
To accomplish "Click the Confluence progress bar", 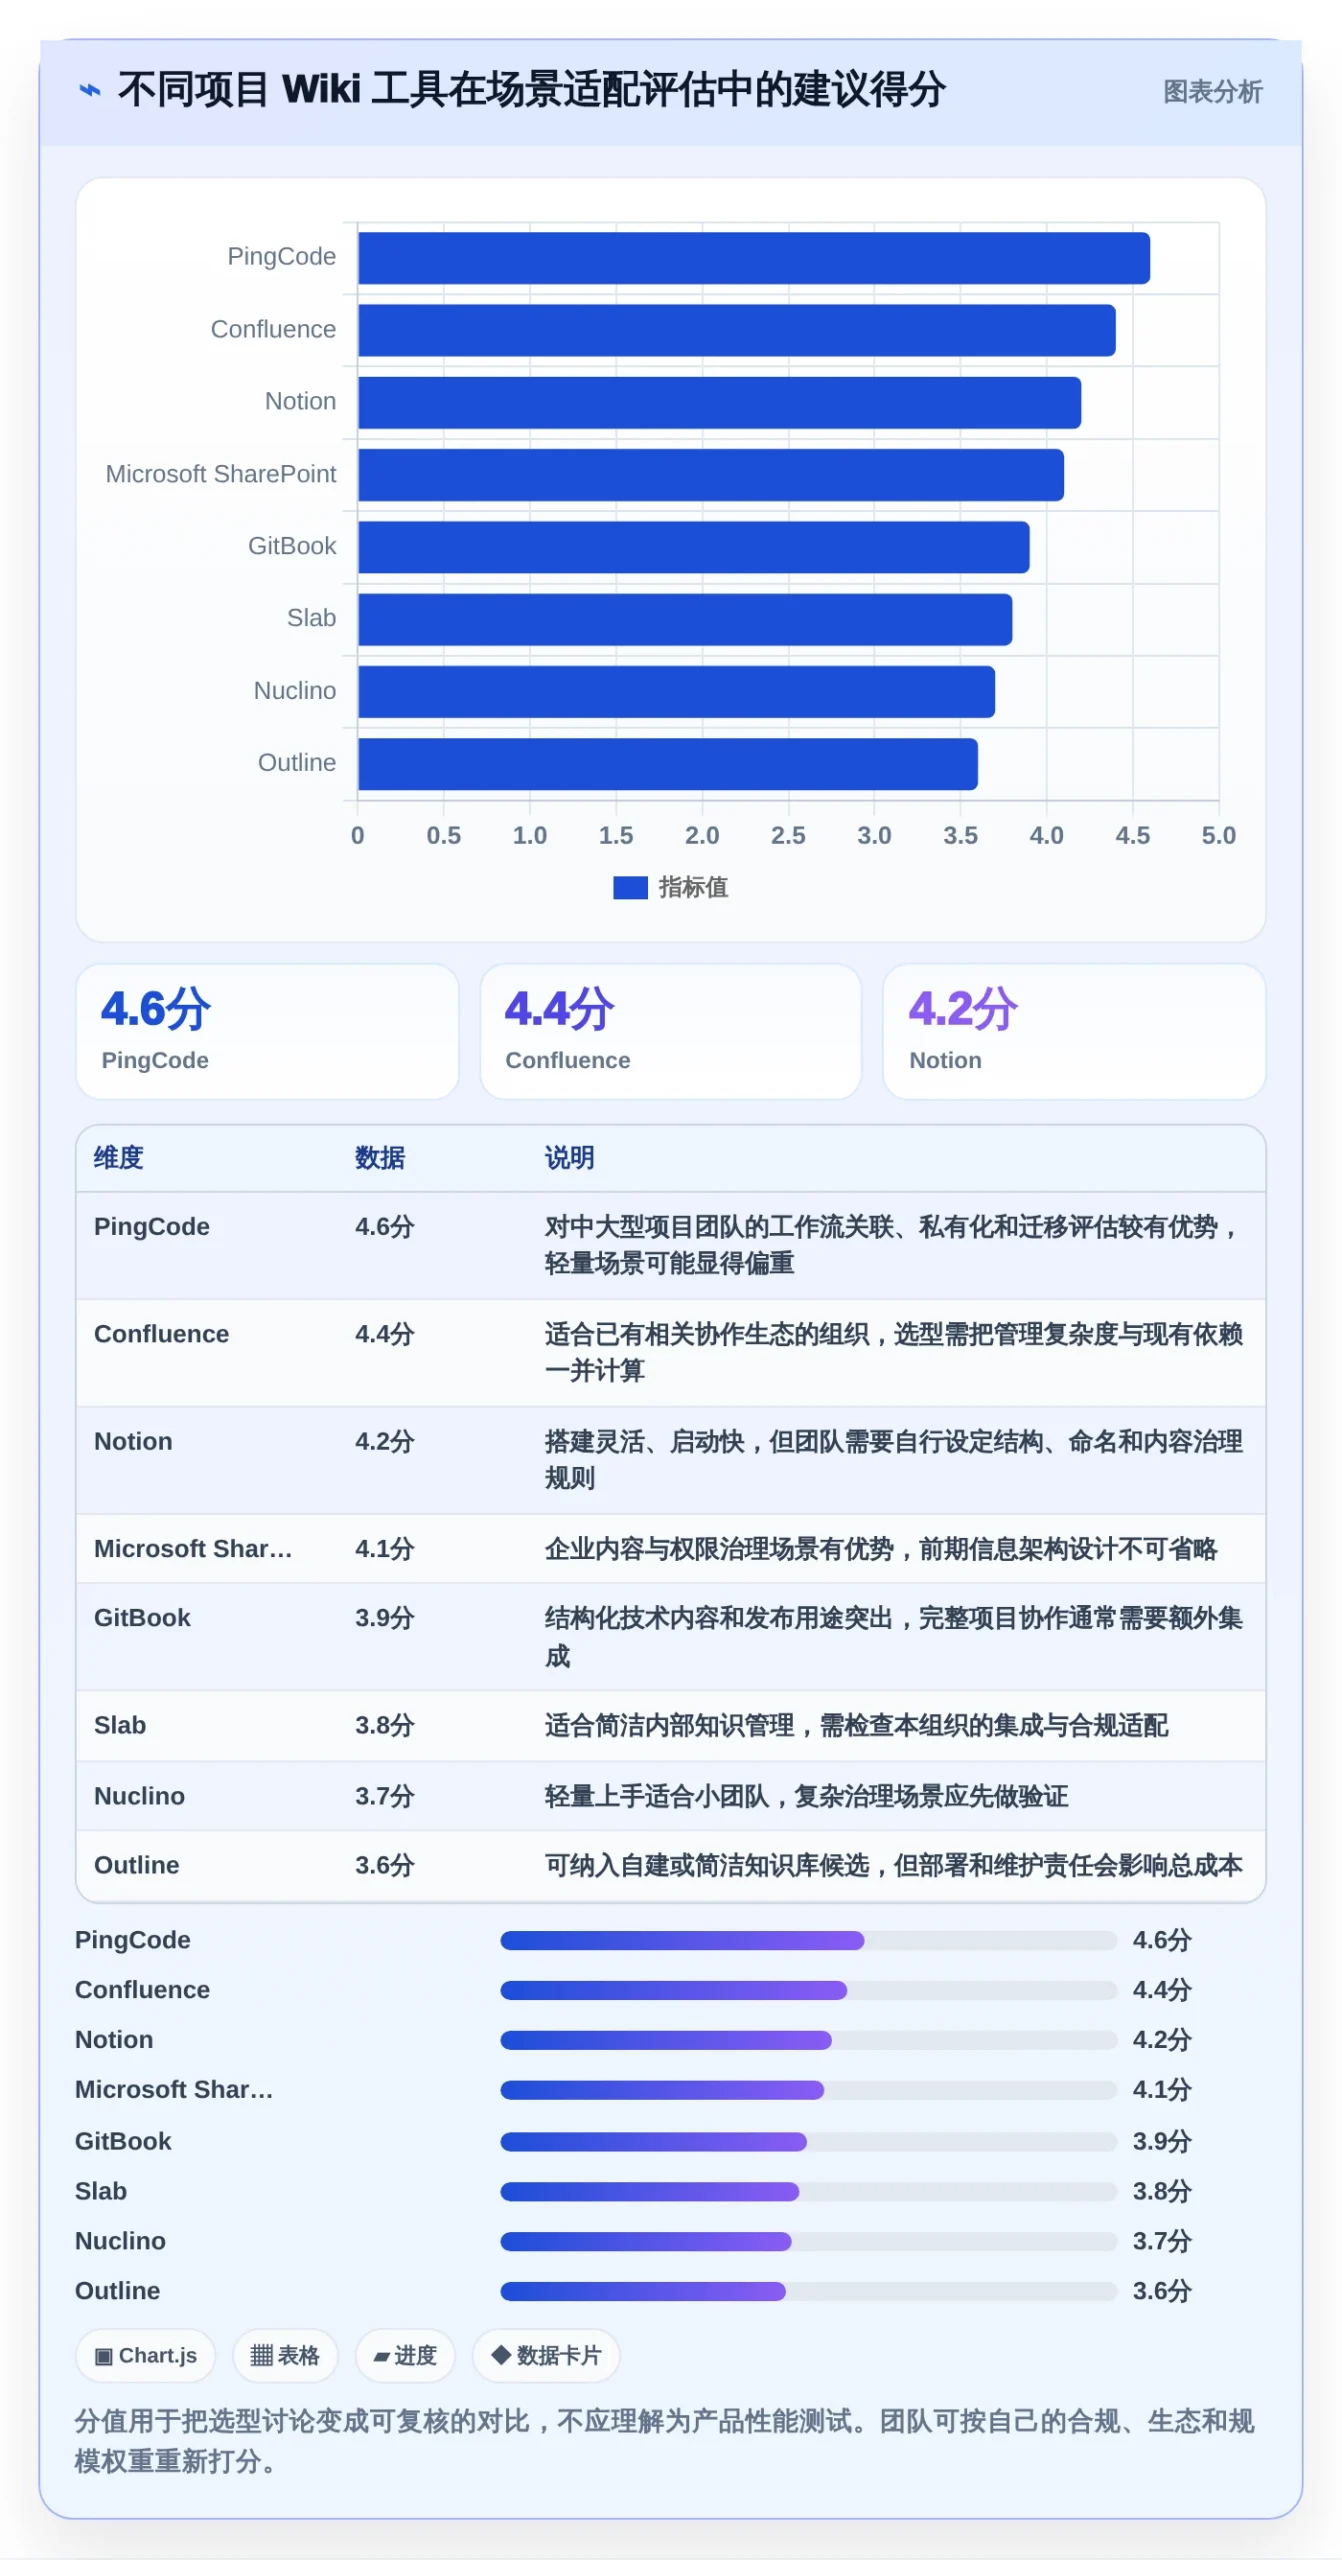I will 808,1990.
